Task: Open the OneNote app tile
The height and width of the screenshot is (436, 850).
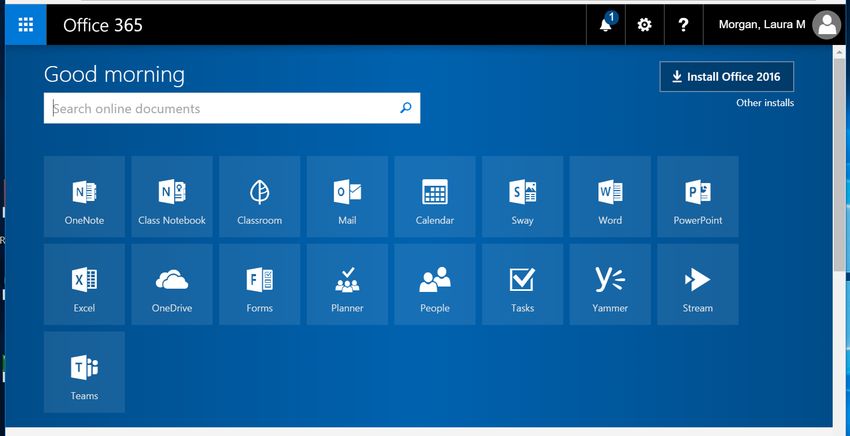Action: point(84,196)
